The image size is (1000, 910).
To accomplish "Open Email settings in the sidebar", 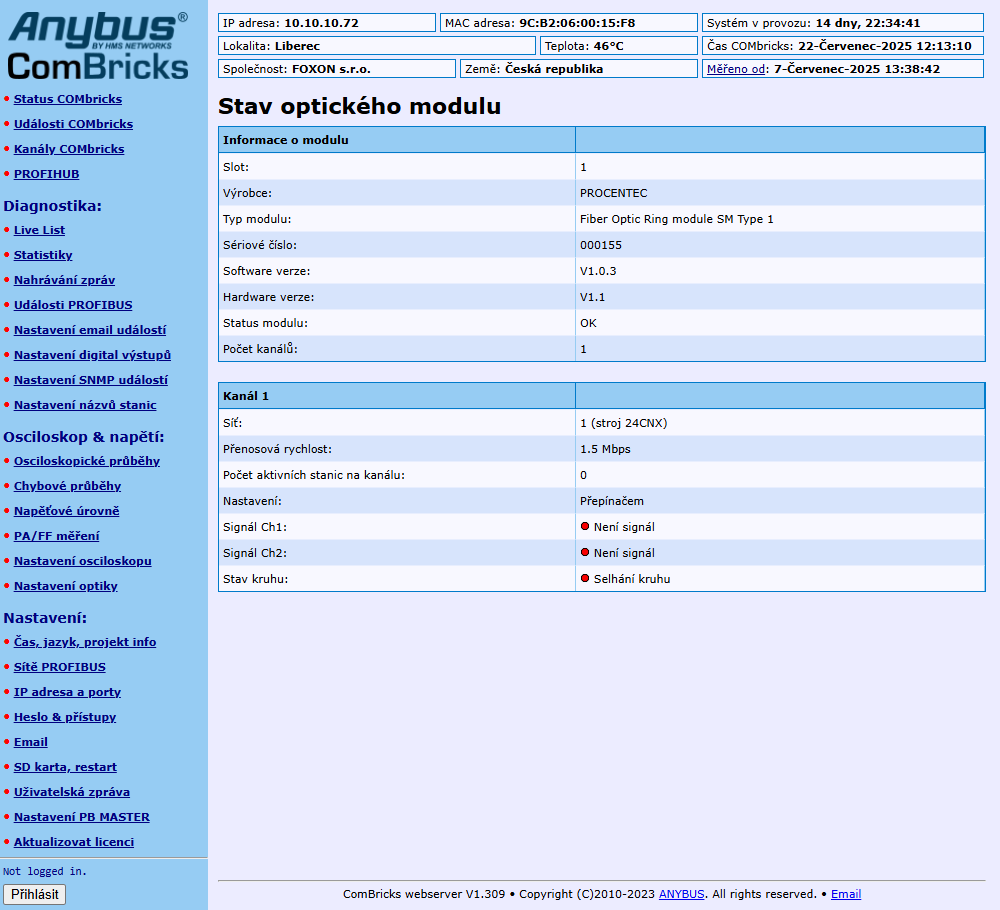I will click(31, 742).
